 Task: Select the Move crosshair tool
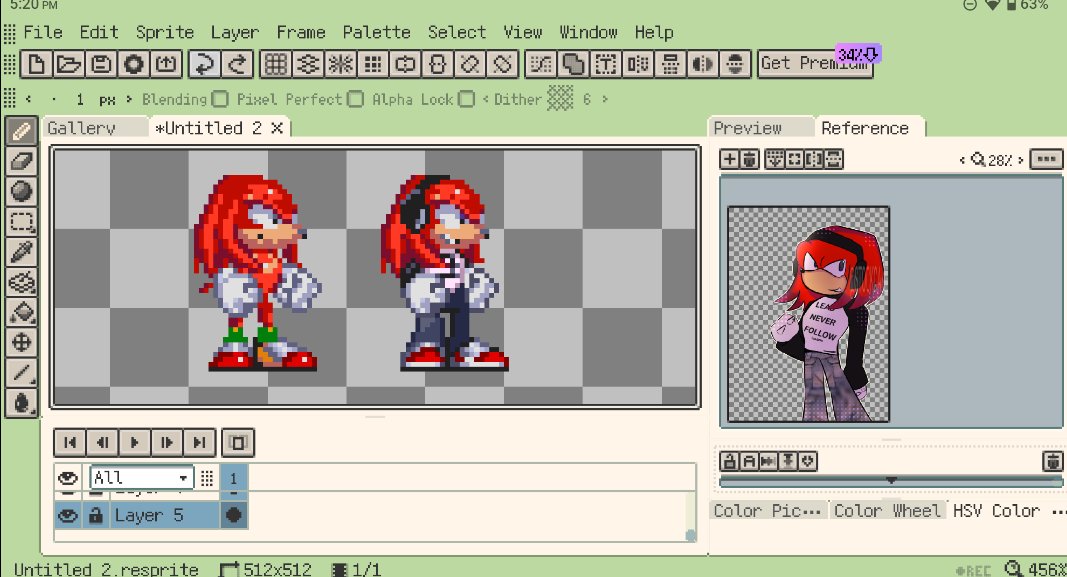21,342
